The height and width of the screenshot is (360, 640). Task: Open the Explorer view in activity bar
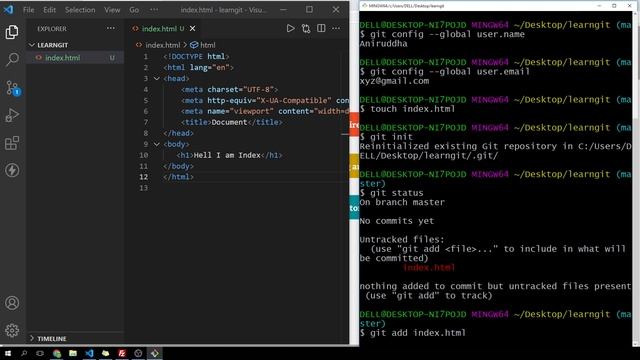tap(12, 32)
